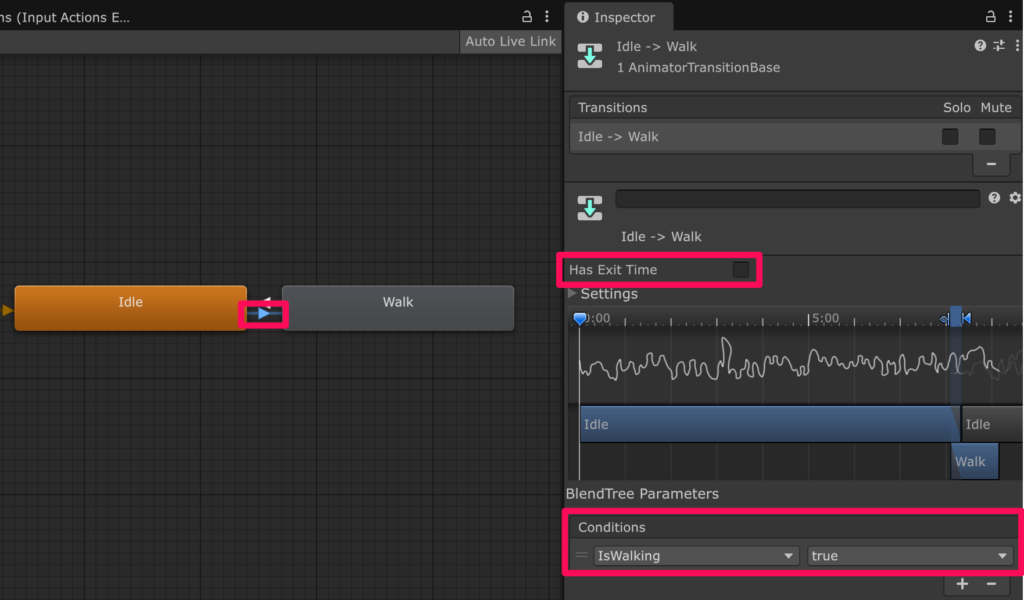Screen dimensions: 1024x600
Task: Add a new condition with plus button
Action: click(x=962, y=584)
